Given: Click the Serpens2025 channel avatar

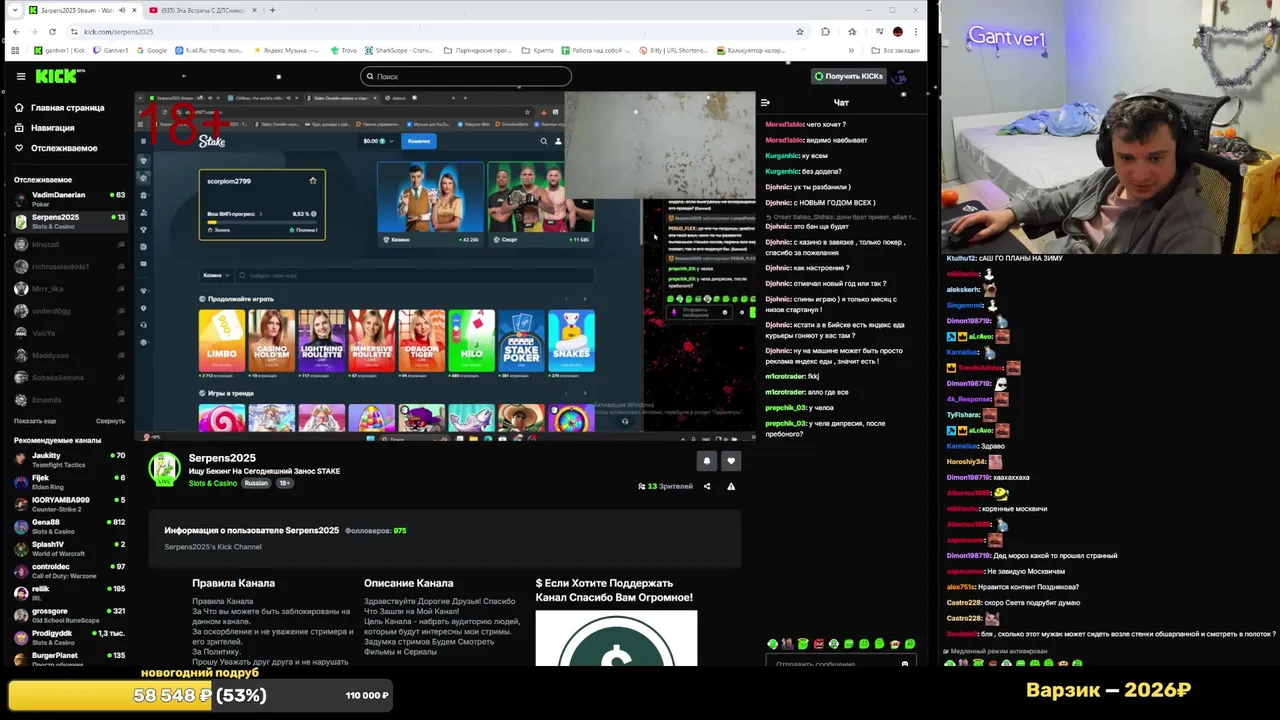Looking at the screenshot, I should 164,468.
